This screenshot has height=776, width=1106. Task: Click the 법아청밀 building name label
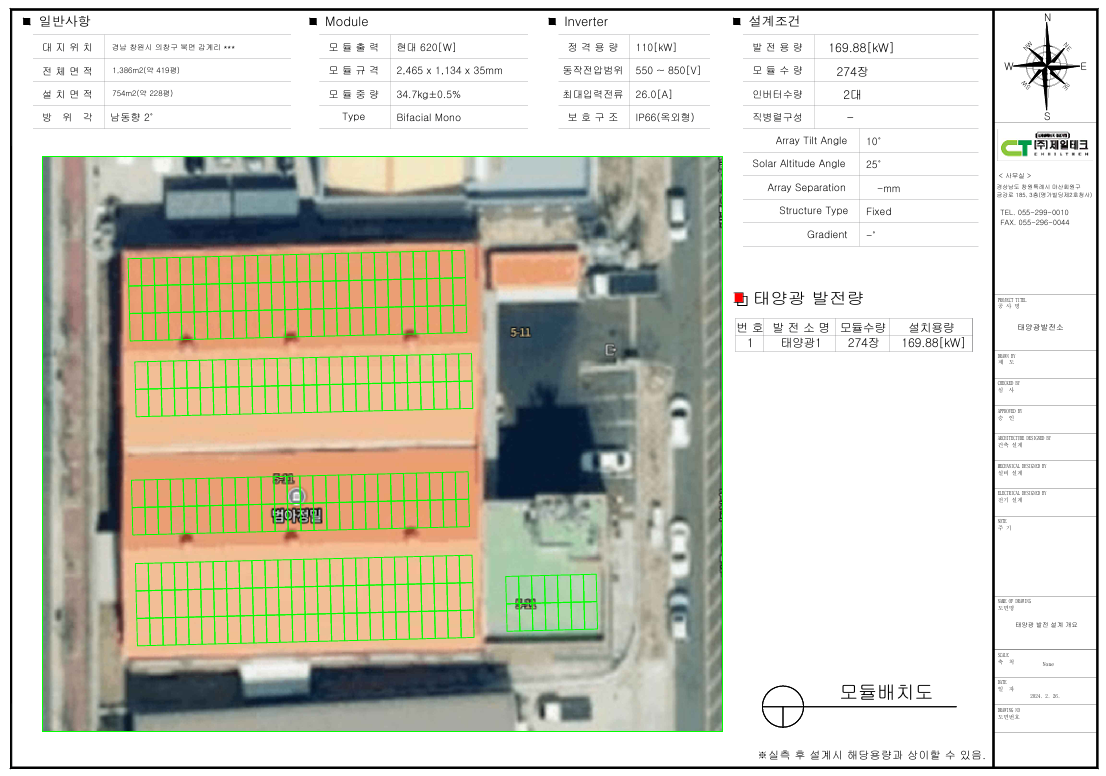point(298,516)
